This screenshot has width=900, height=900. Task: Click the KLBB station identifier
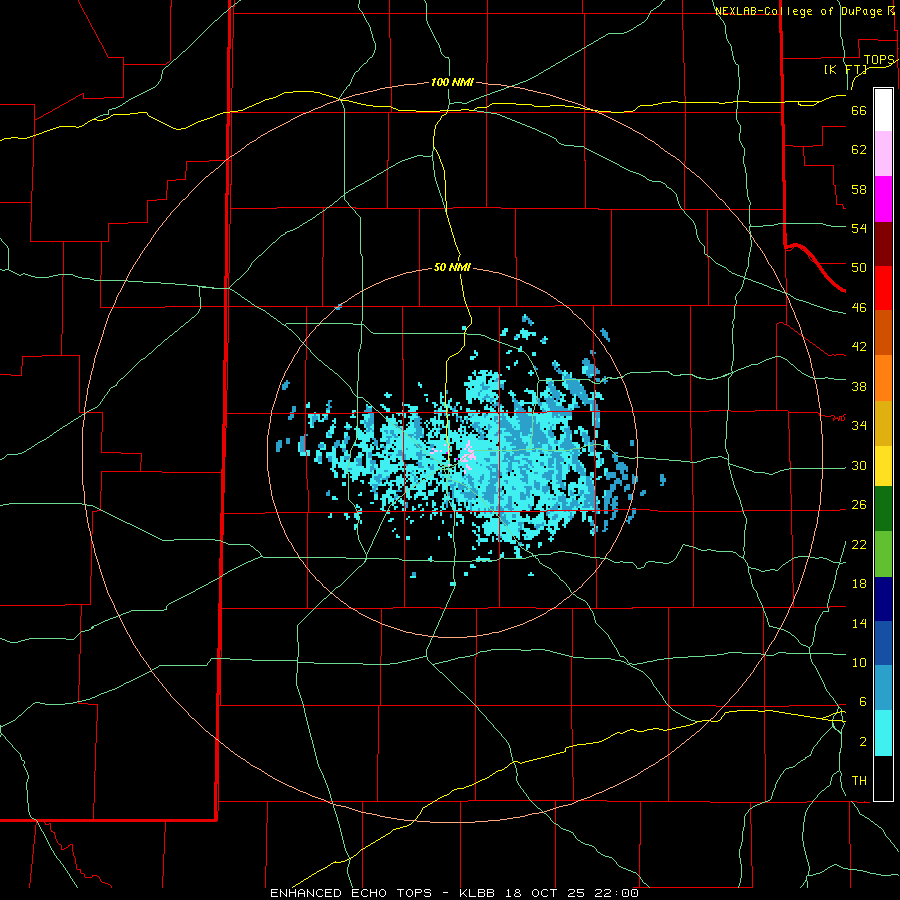(x=477, y=893)
